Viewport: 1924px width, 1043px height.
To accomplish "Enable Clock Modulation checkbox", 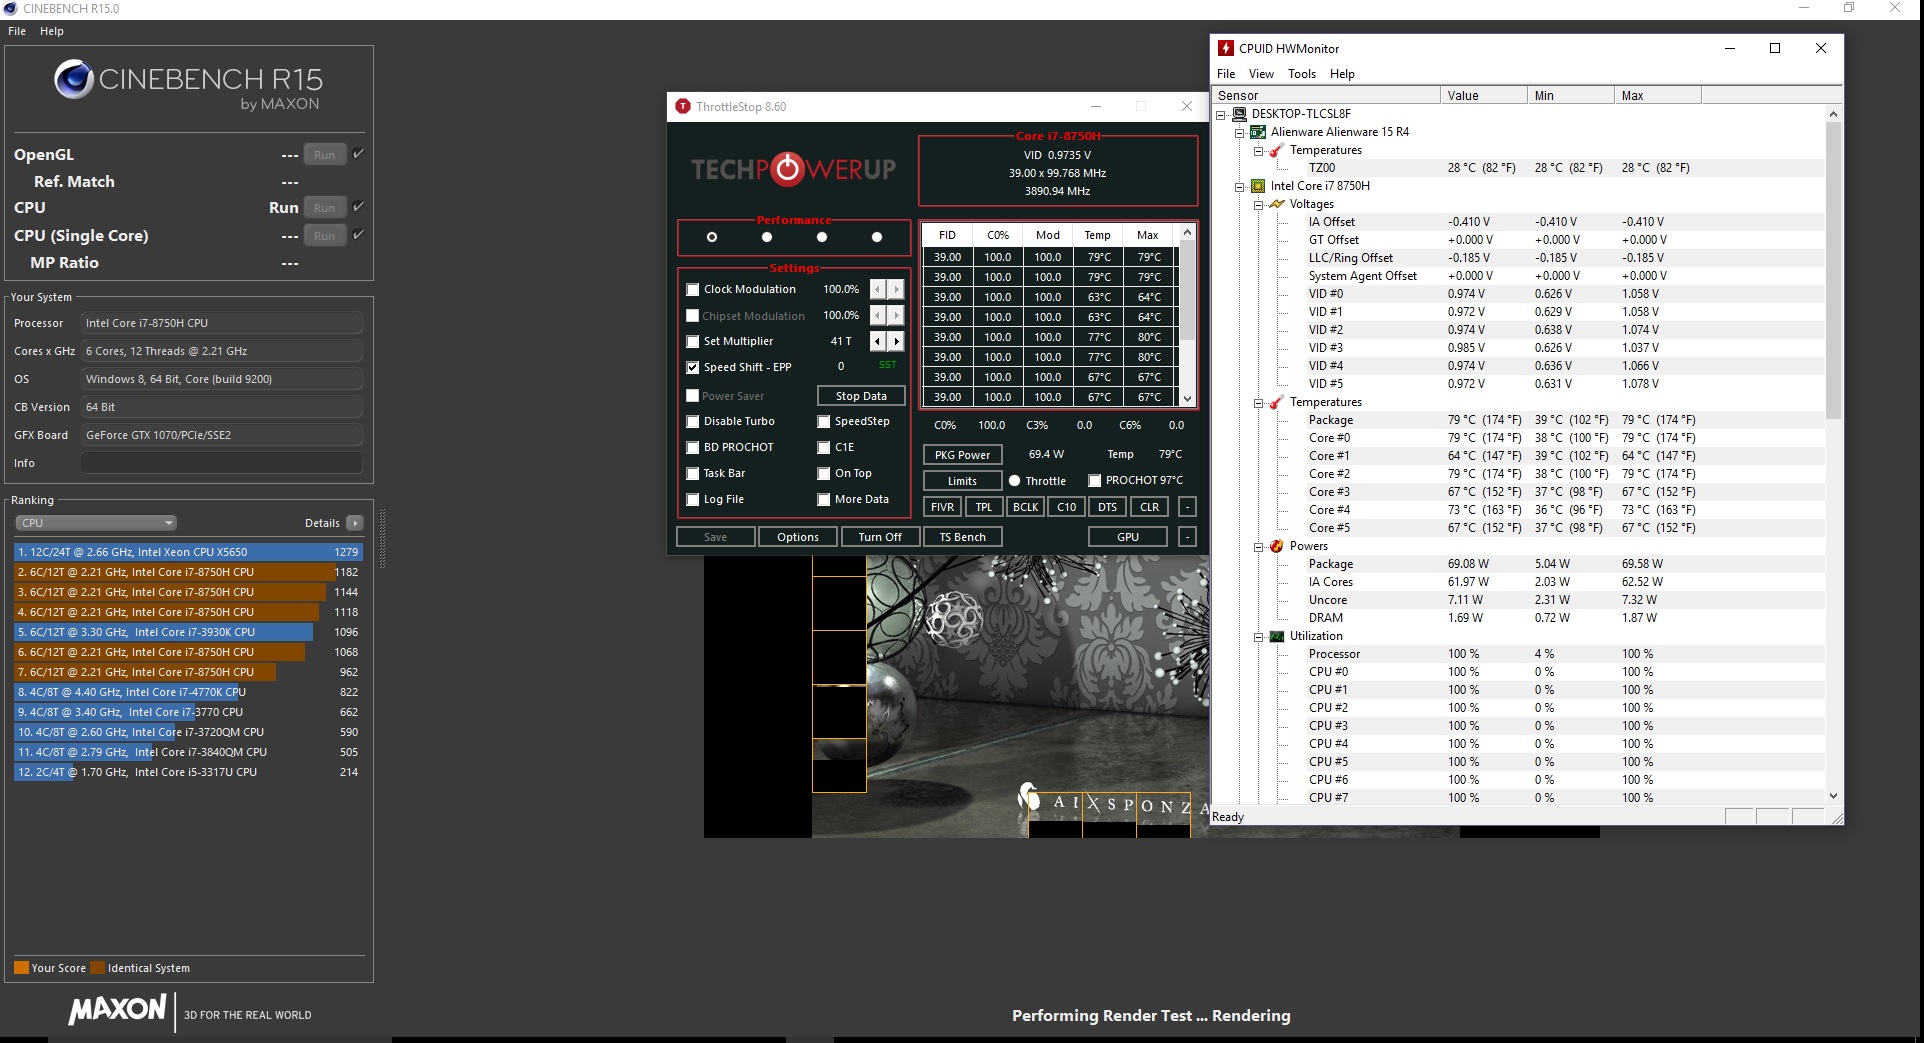I will pos(693,290).
